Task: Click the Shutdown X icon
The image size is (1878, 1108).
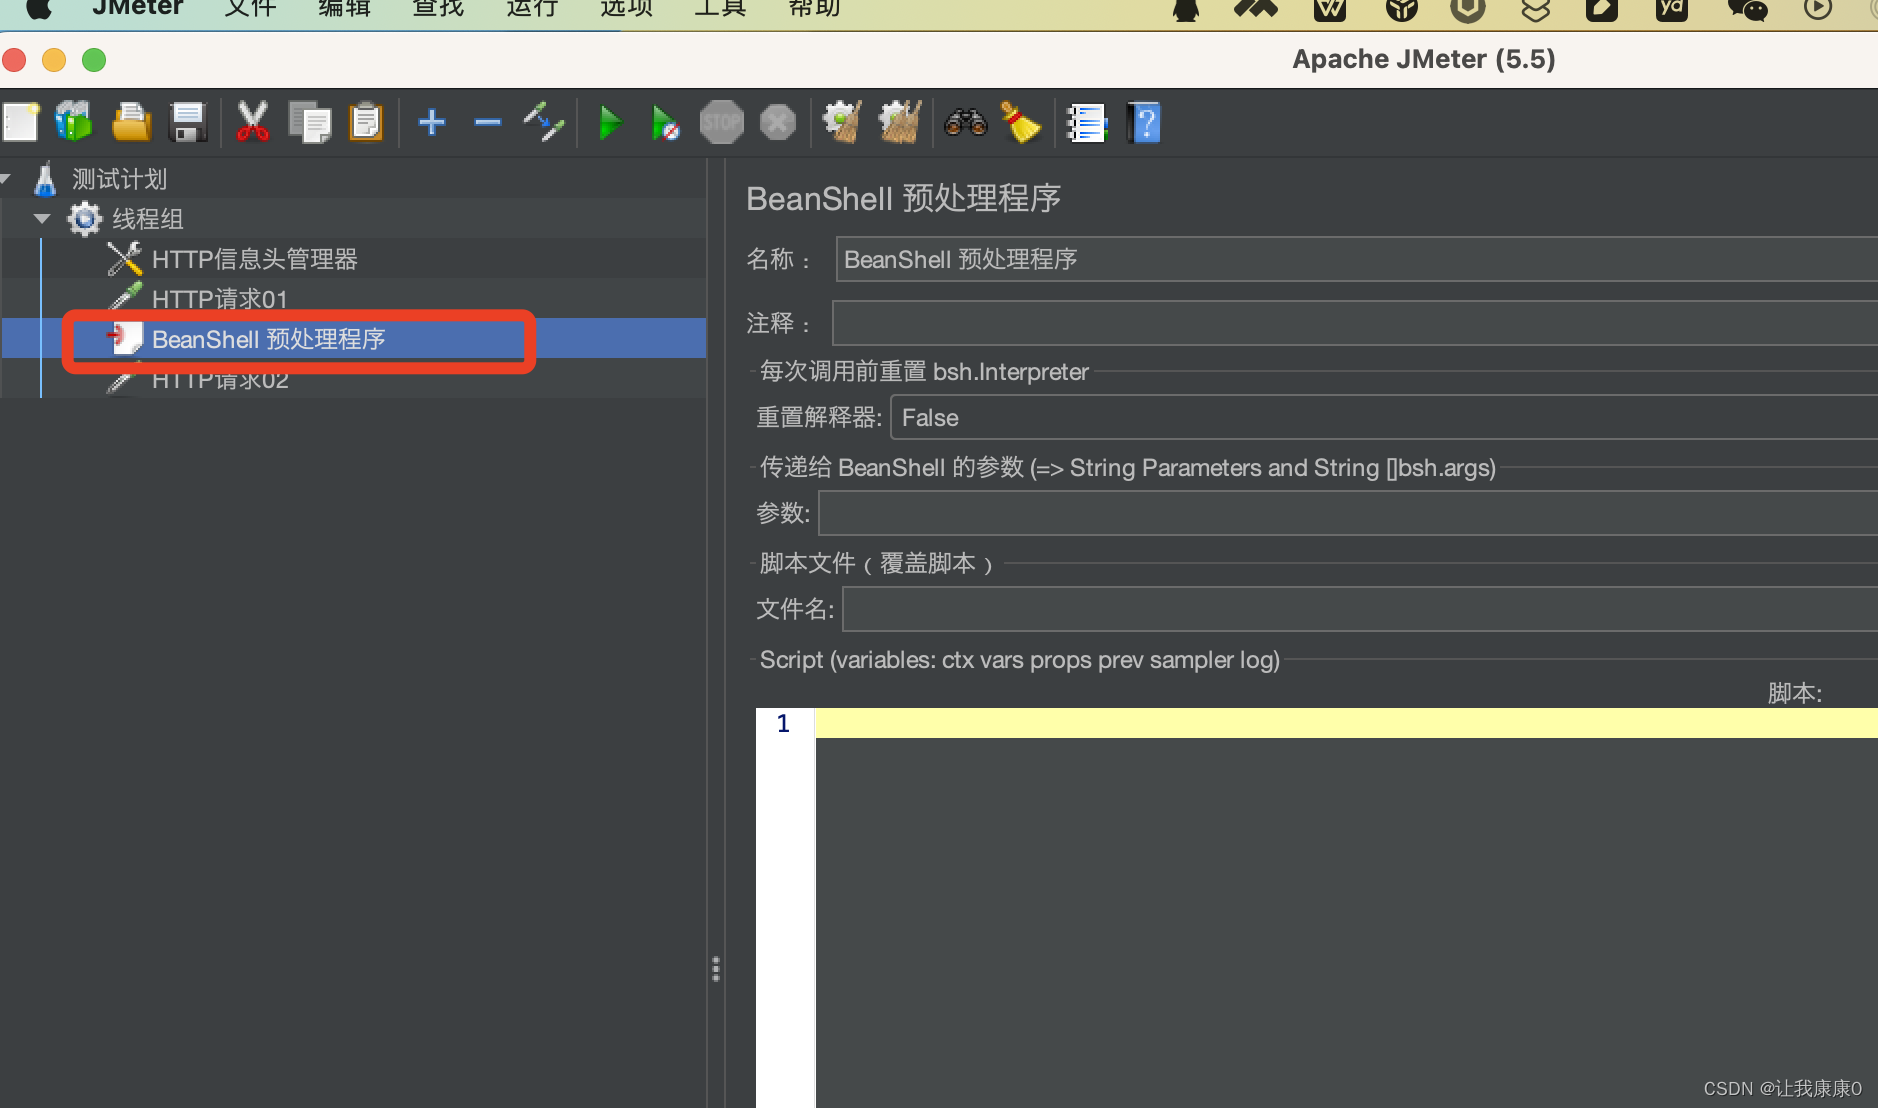Action: [x=777, y=123]
